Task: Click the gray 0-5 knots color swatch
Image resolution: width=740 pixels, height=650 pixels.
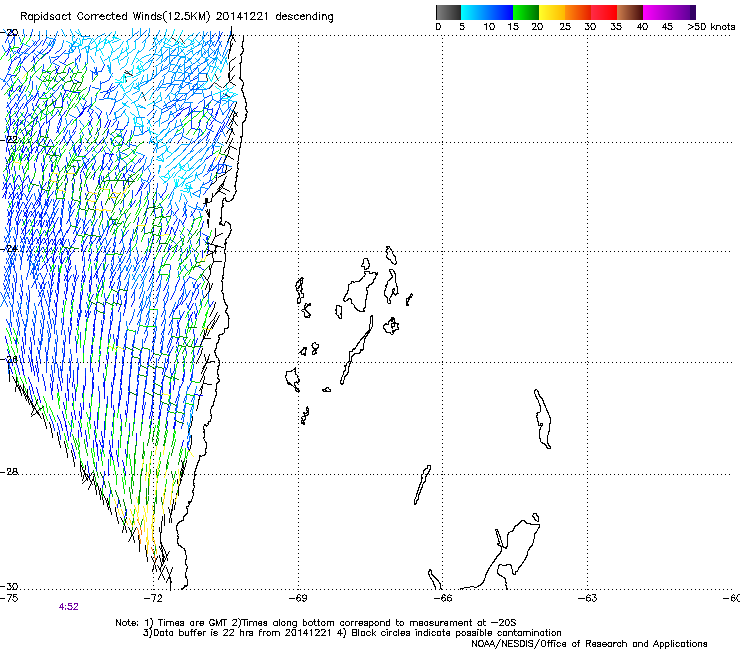Action: pos(448,12)
